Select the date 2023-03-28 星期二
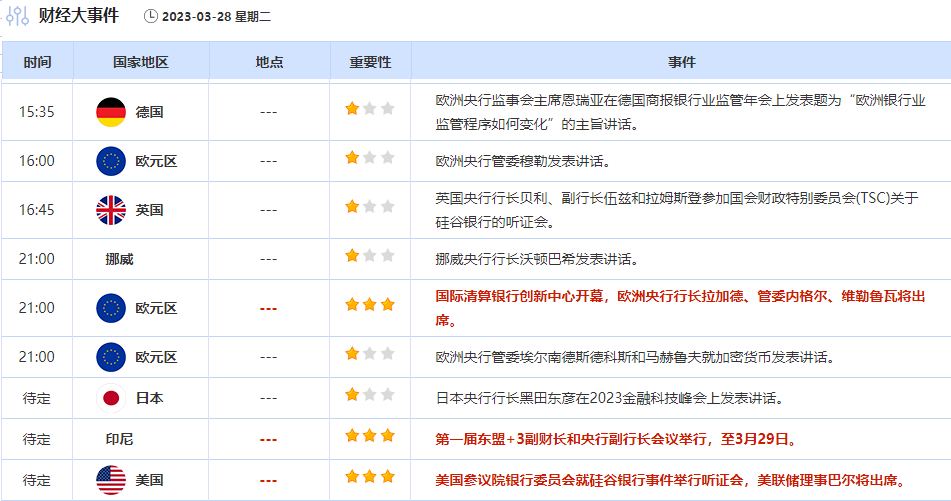The image size is (951, 501). [214, 16]
